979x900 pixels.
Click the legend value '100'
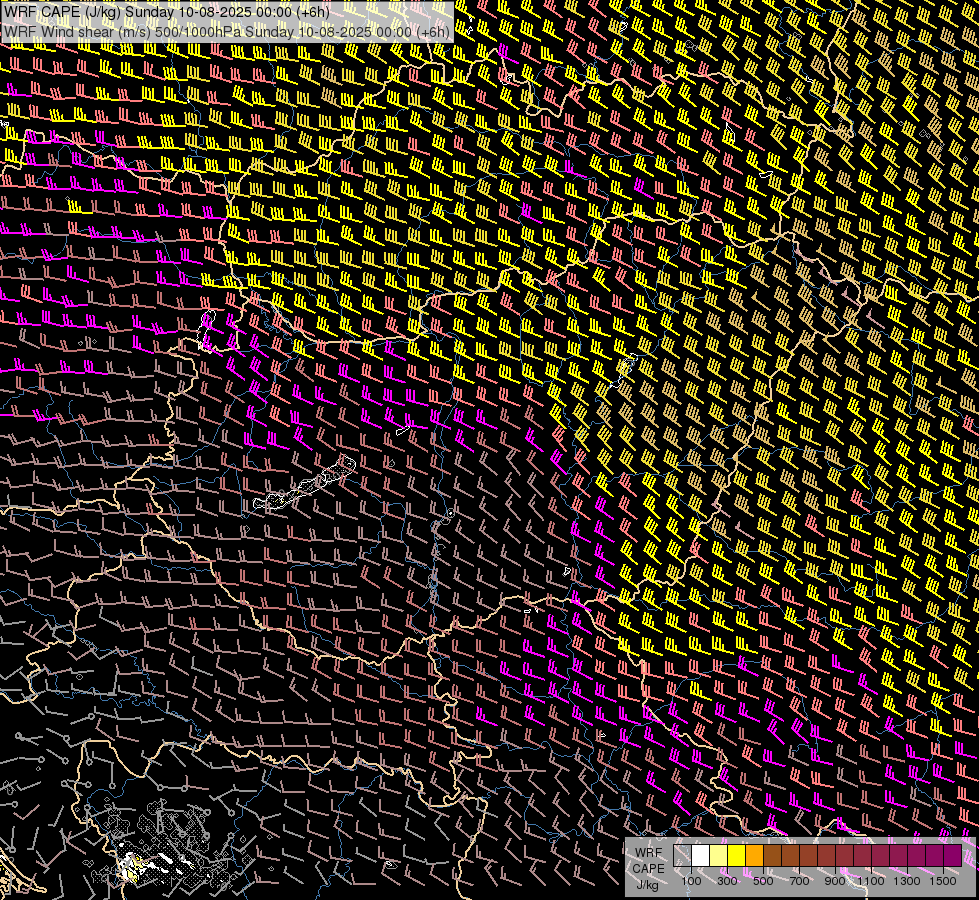[691, 881]
